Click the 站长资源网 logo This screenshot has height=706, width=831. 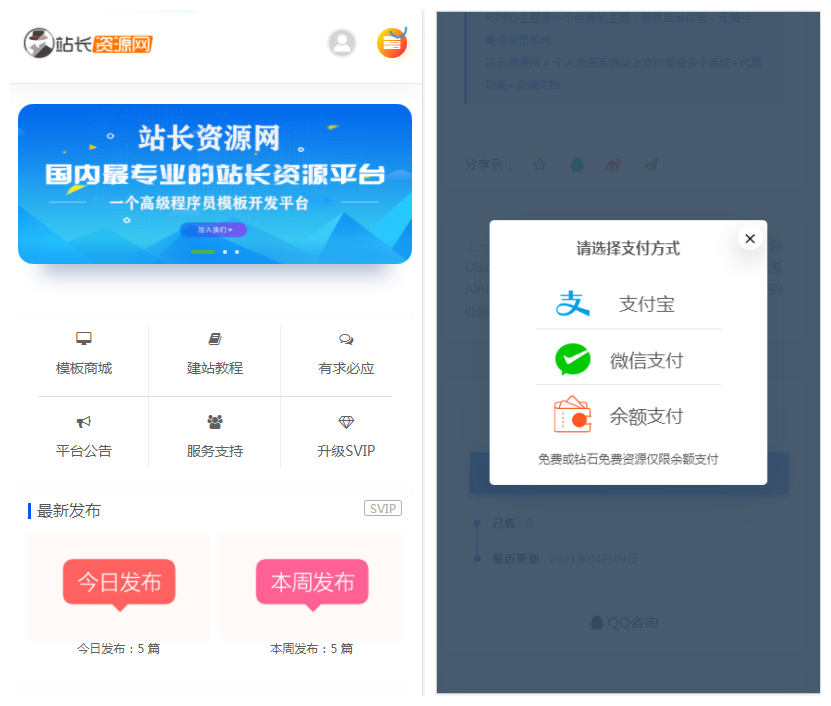[88, 43]
